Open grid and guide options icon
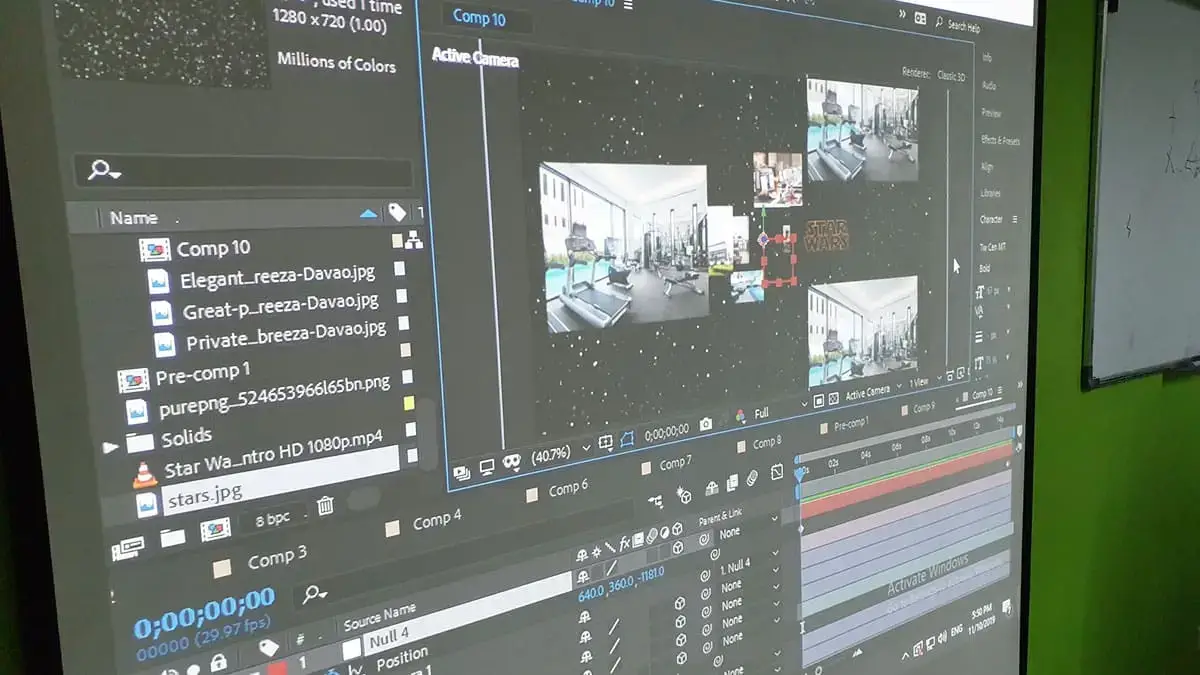Screen dimensions: 1200x675 (x=606, y=442)
